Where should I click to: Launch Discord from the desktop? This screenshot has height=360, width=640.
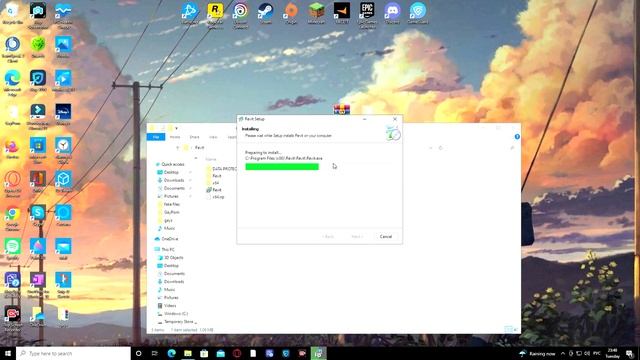[392, 13]
